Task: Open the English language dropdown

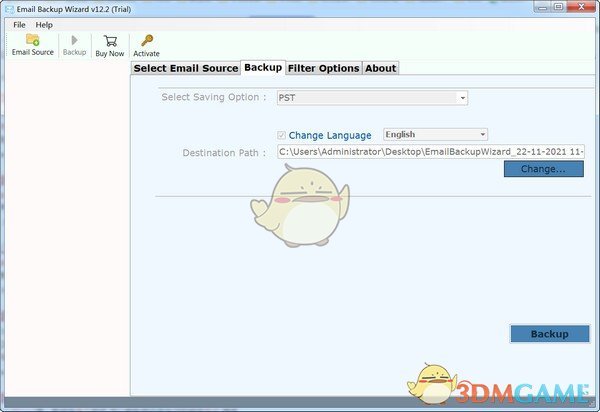Action: point(435,134)
